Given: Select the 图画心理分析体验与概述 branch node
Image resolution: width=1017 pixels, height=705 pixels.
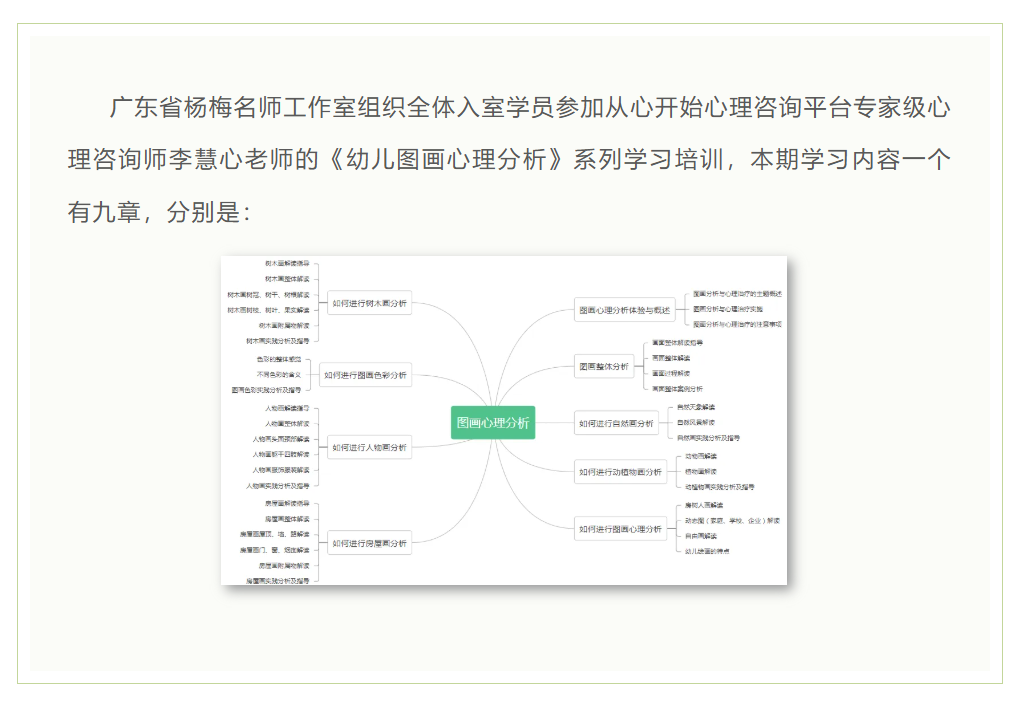Looking at the screenshot, I should (624, 310).
